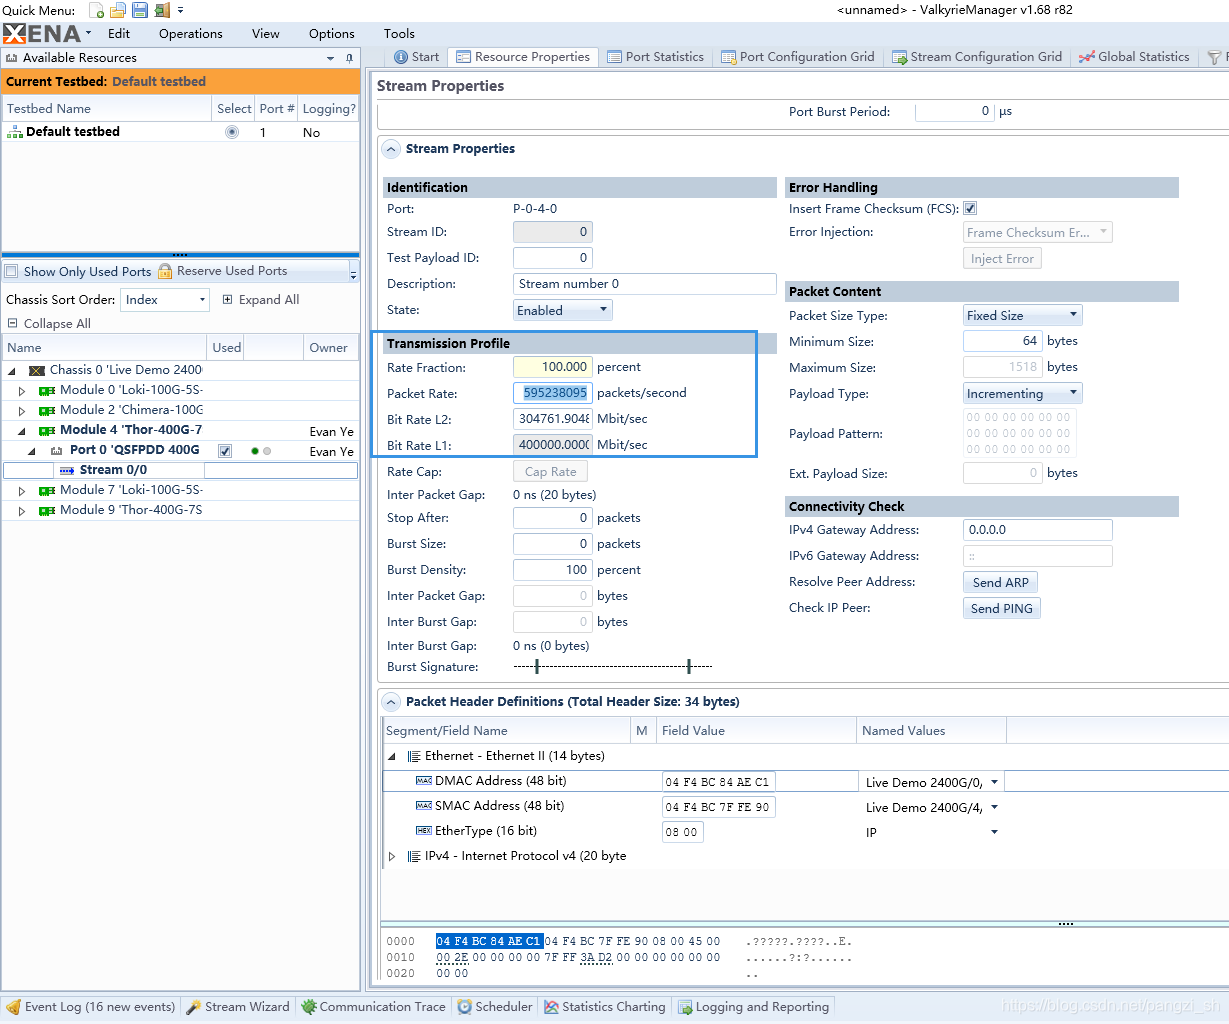Viewport: 1229px width, 1024px height.
Task: Enable Show Only Used Ports checkbox
Action: click(12, 271)
